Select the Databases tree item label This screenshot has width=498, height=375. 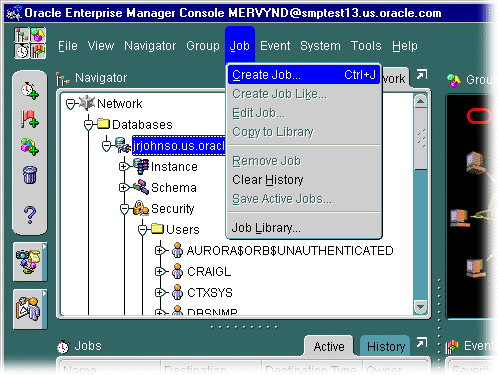(x=142, y=125)
